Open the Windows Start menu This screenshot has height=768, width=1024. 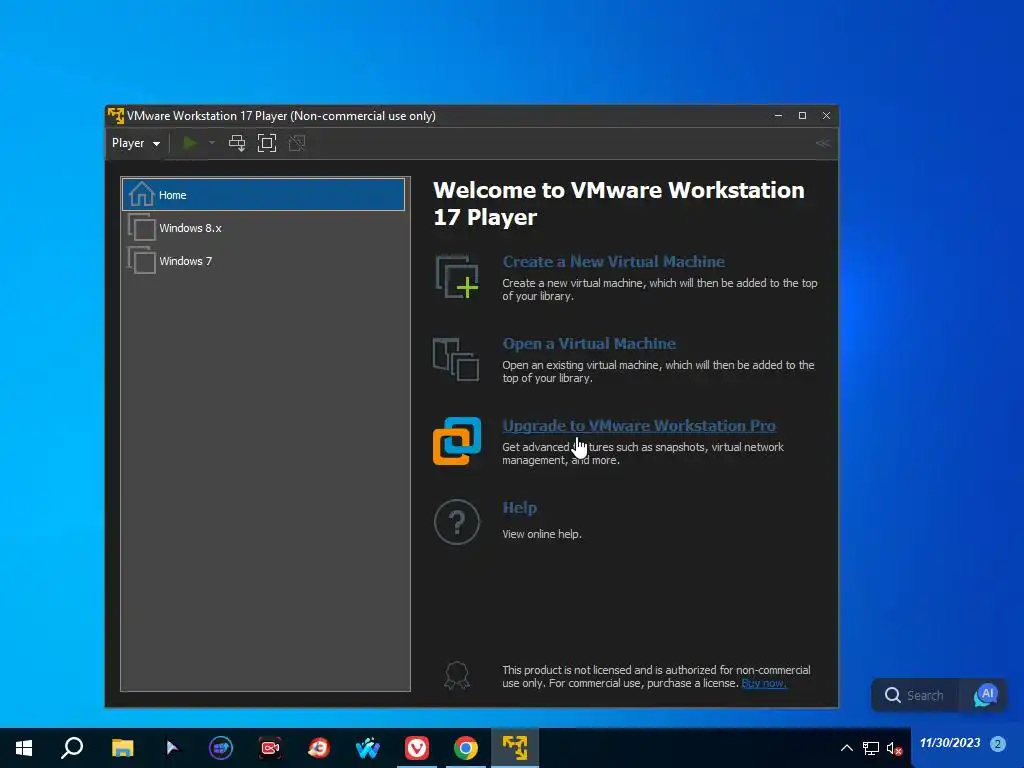[24, 748]
